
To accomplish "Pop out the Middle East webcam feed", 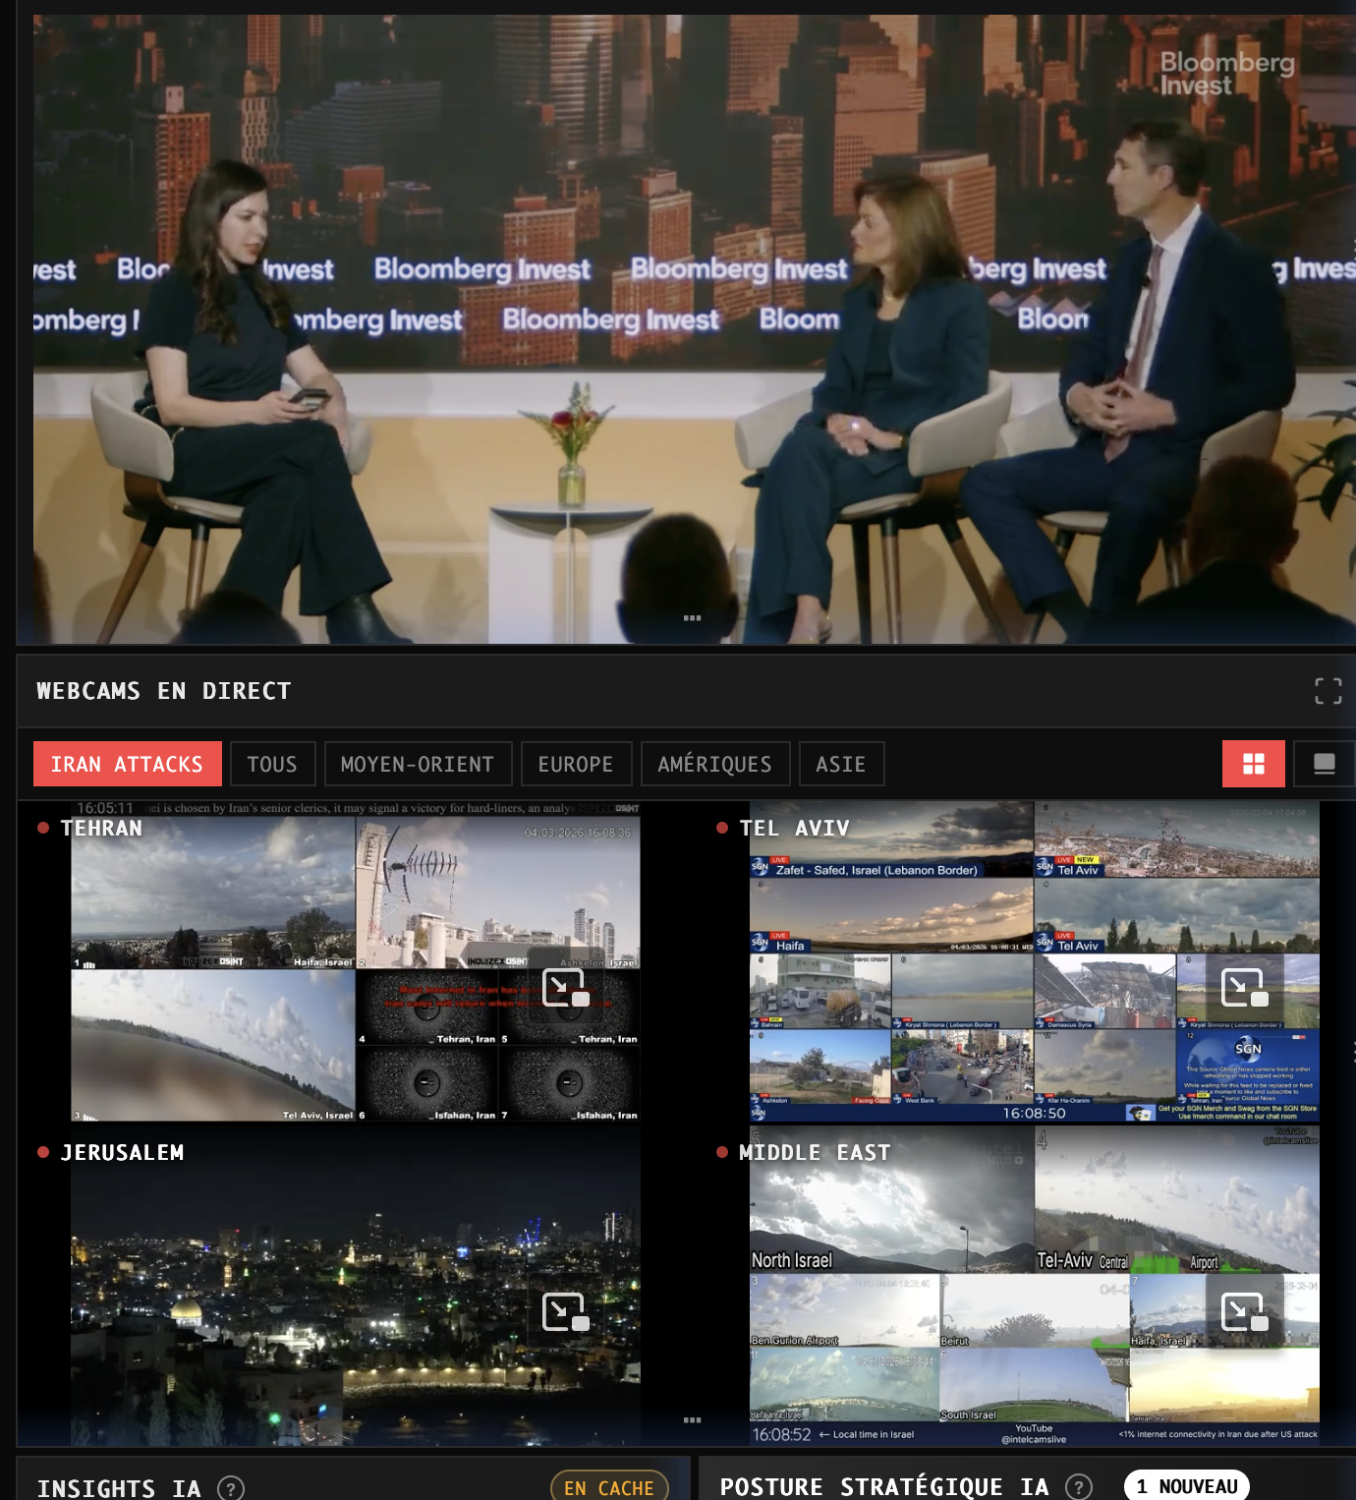I will point(1243,1311).
